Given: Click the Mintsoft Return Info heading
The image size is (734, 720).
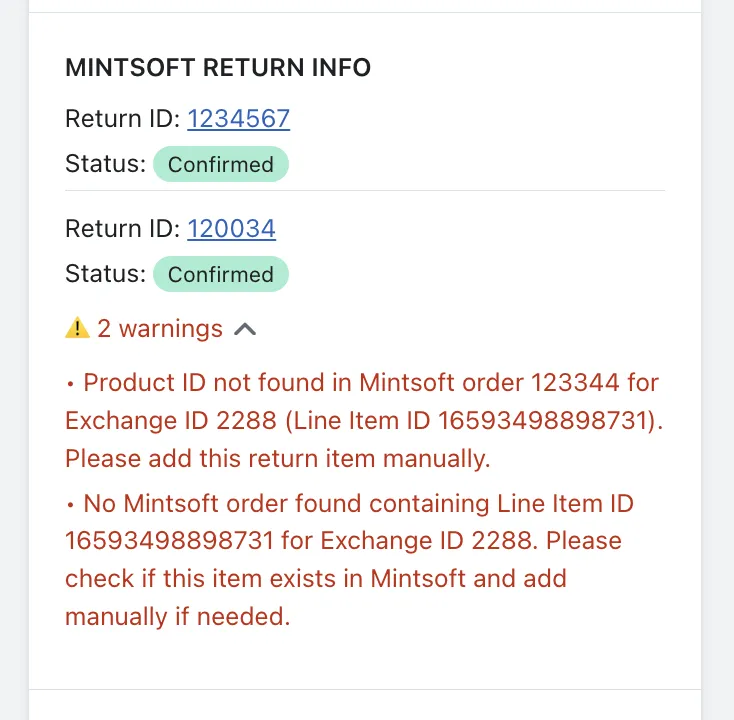Looking at the screenshot, I should pos(218,68).
